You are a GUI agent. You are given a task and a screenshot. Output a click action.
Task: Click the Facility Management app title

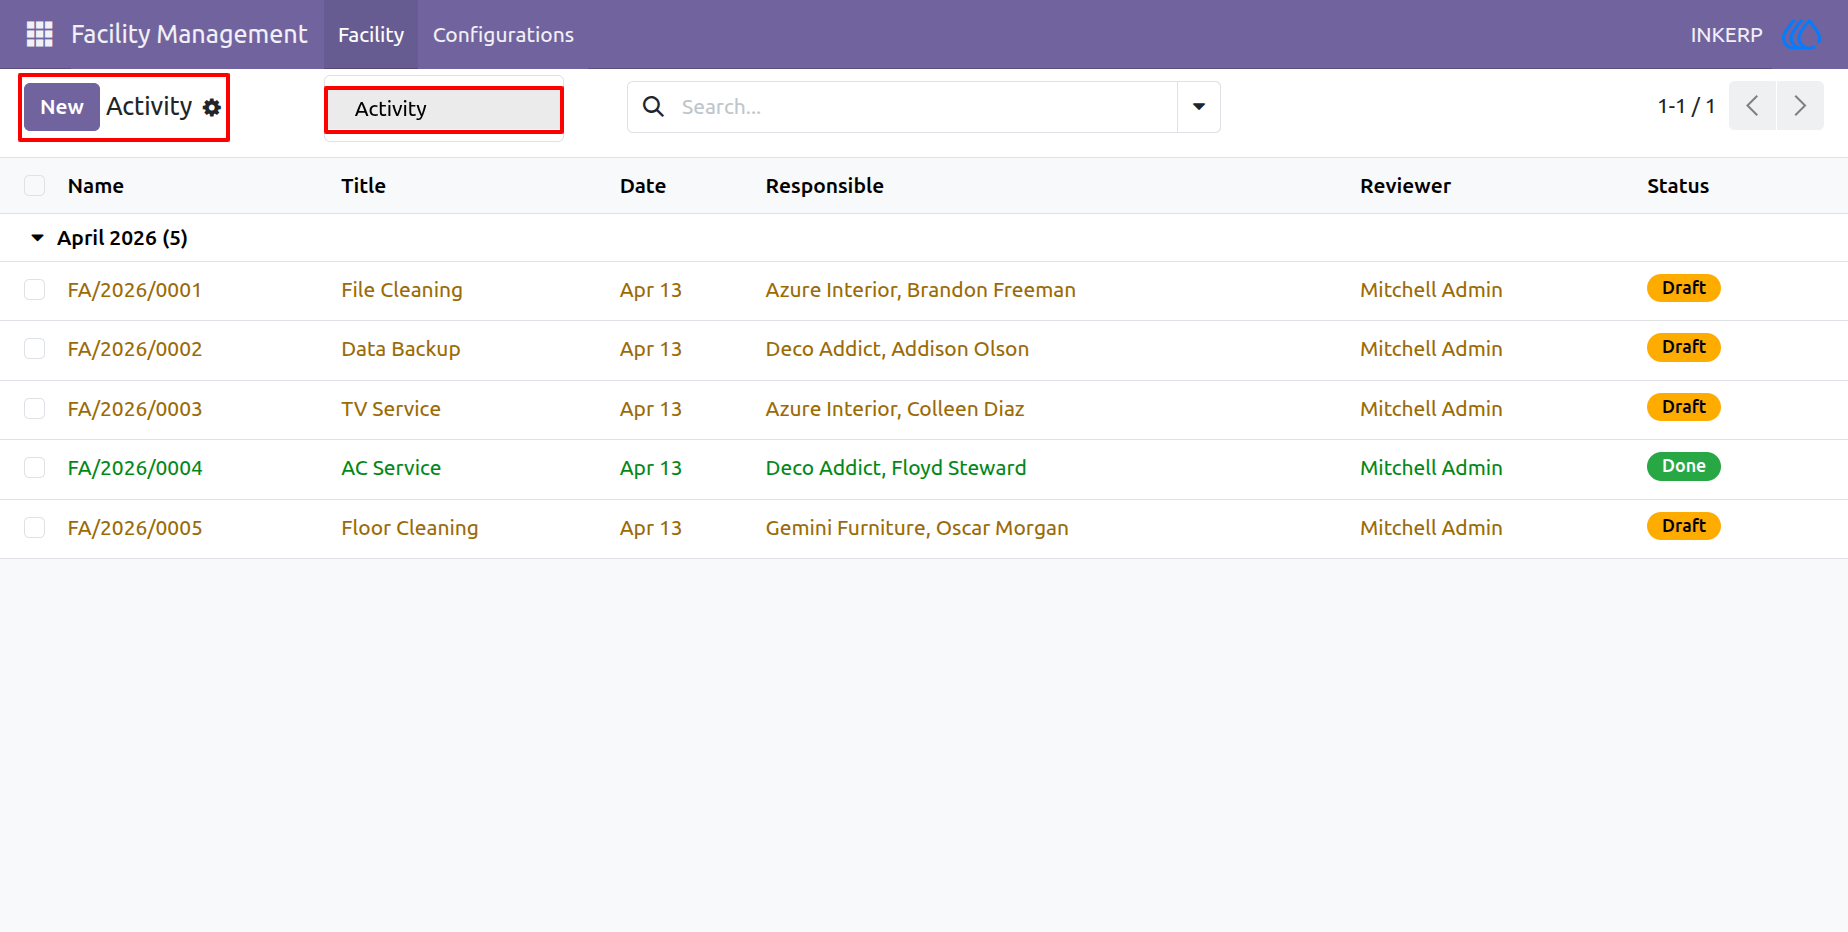189,34
